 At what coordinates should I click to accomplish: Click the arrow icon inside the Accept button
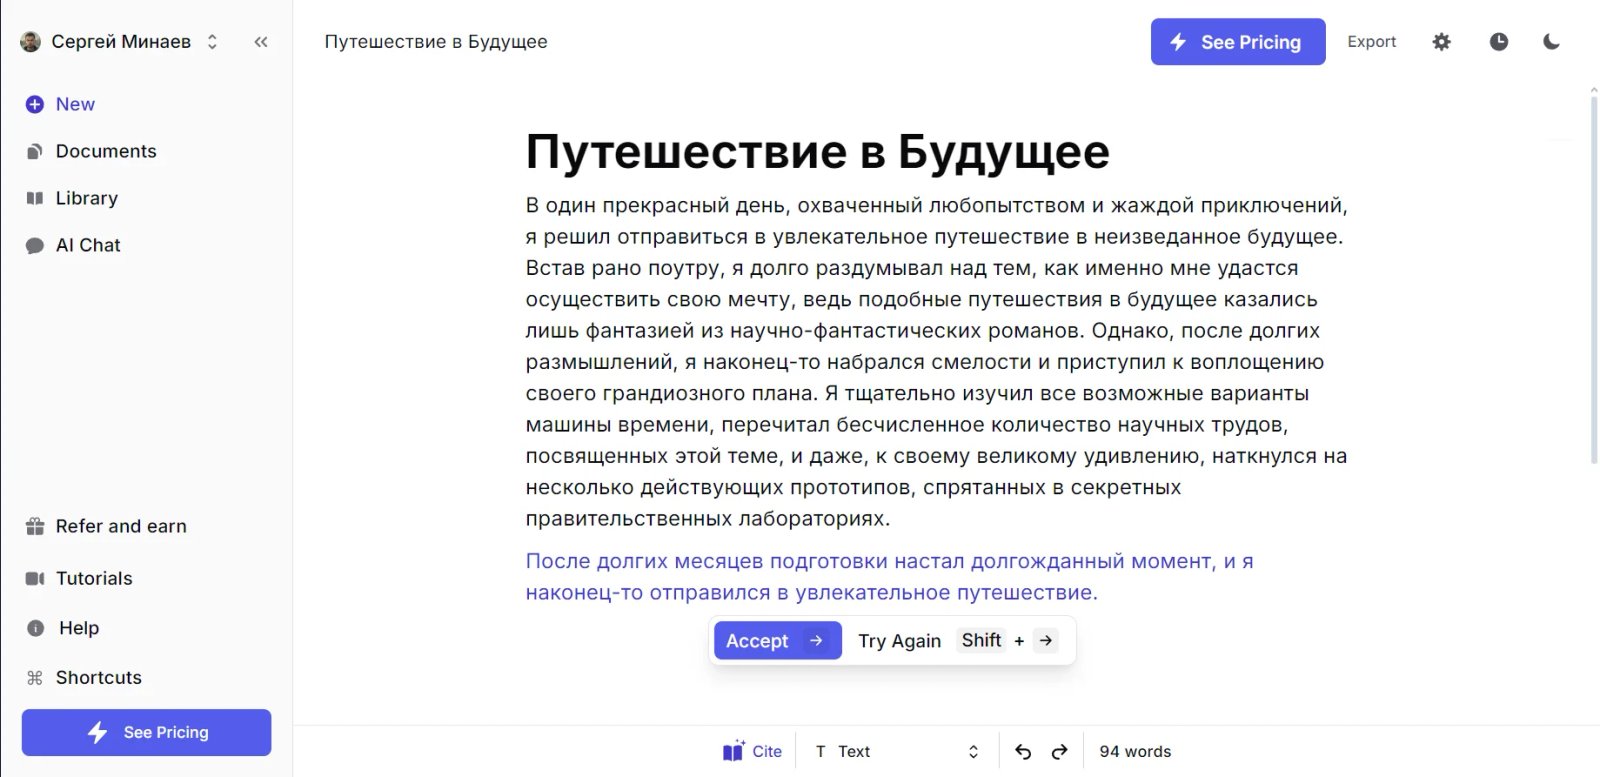coord(817,641)
